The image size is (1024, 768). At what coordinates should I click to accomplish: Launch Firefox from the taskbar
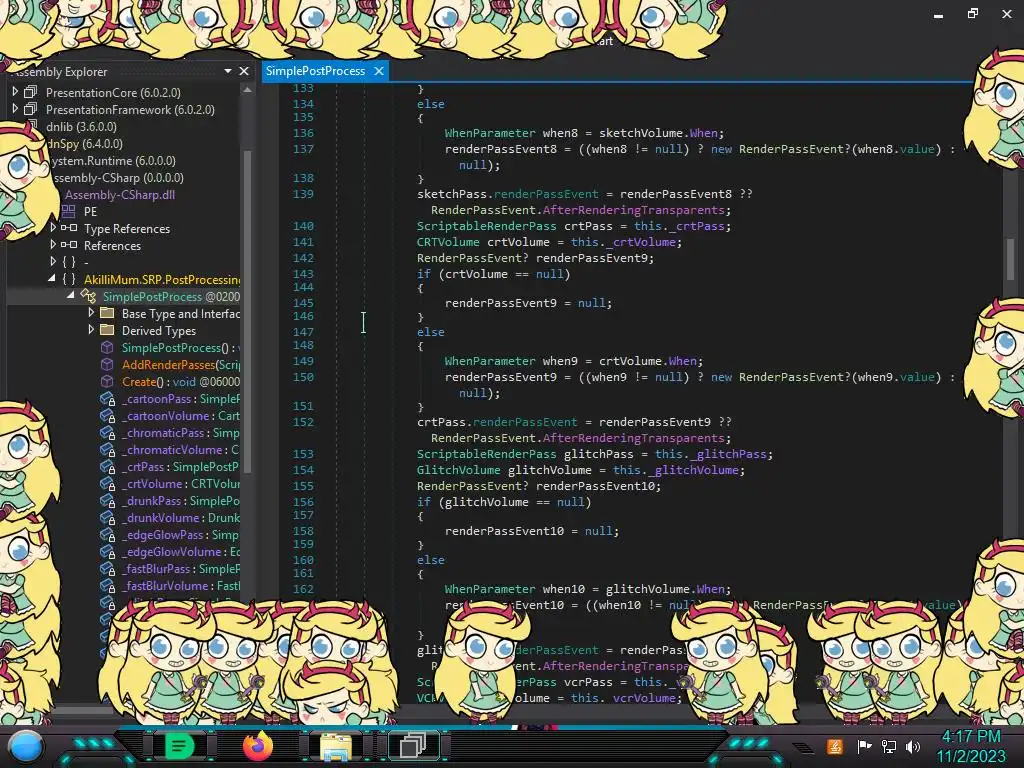pyautogui.click(x=258, y=746)
